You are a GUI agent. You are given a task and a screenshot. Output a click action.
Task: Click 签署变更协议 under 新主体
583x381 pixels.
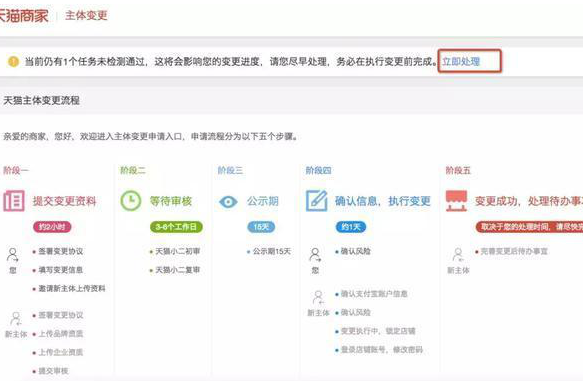tap(61, 315)
